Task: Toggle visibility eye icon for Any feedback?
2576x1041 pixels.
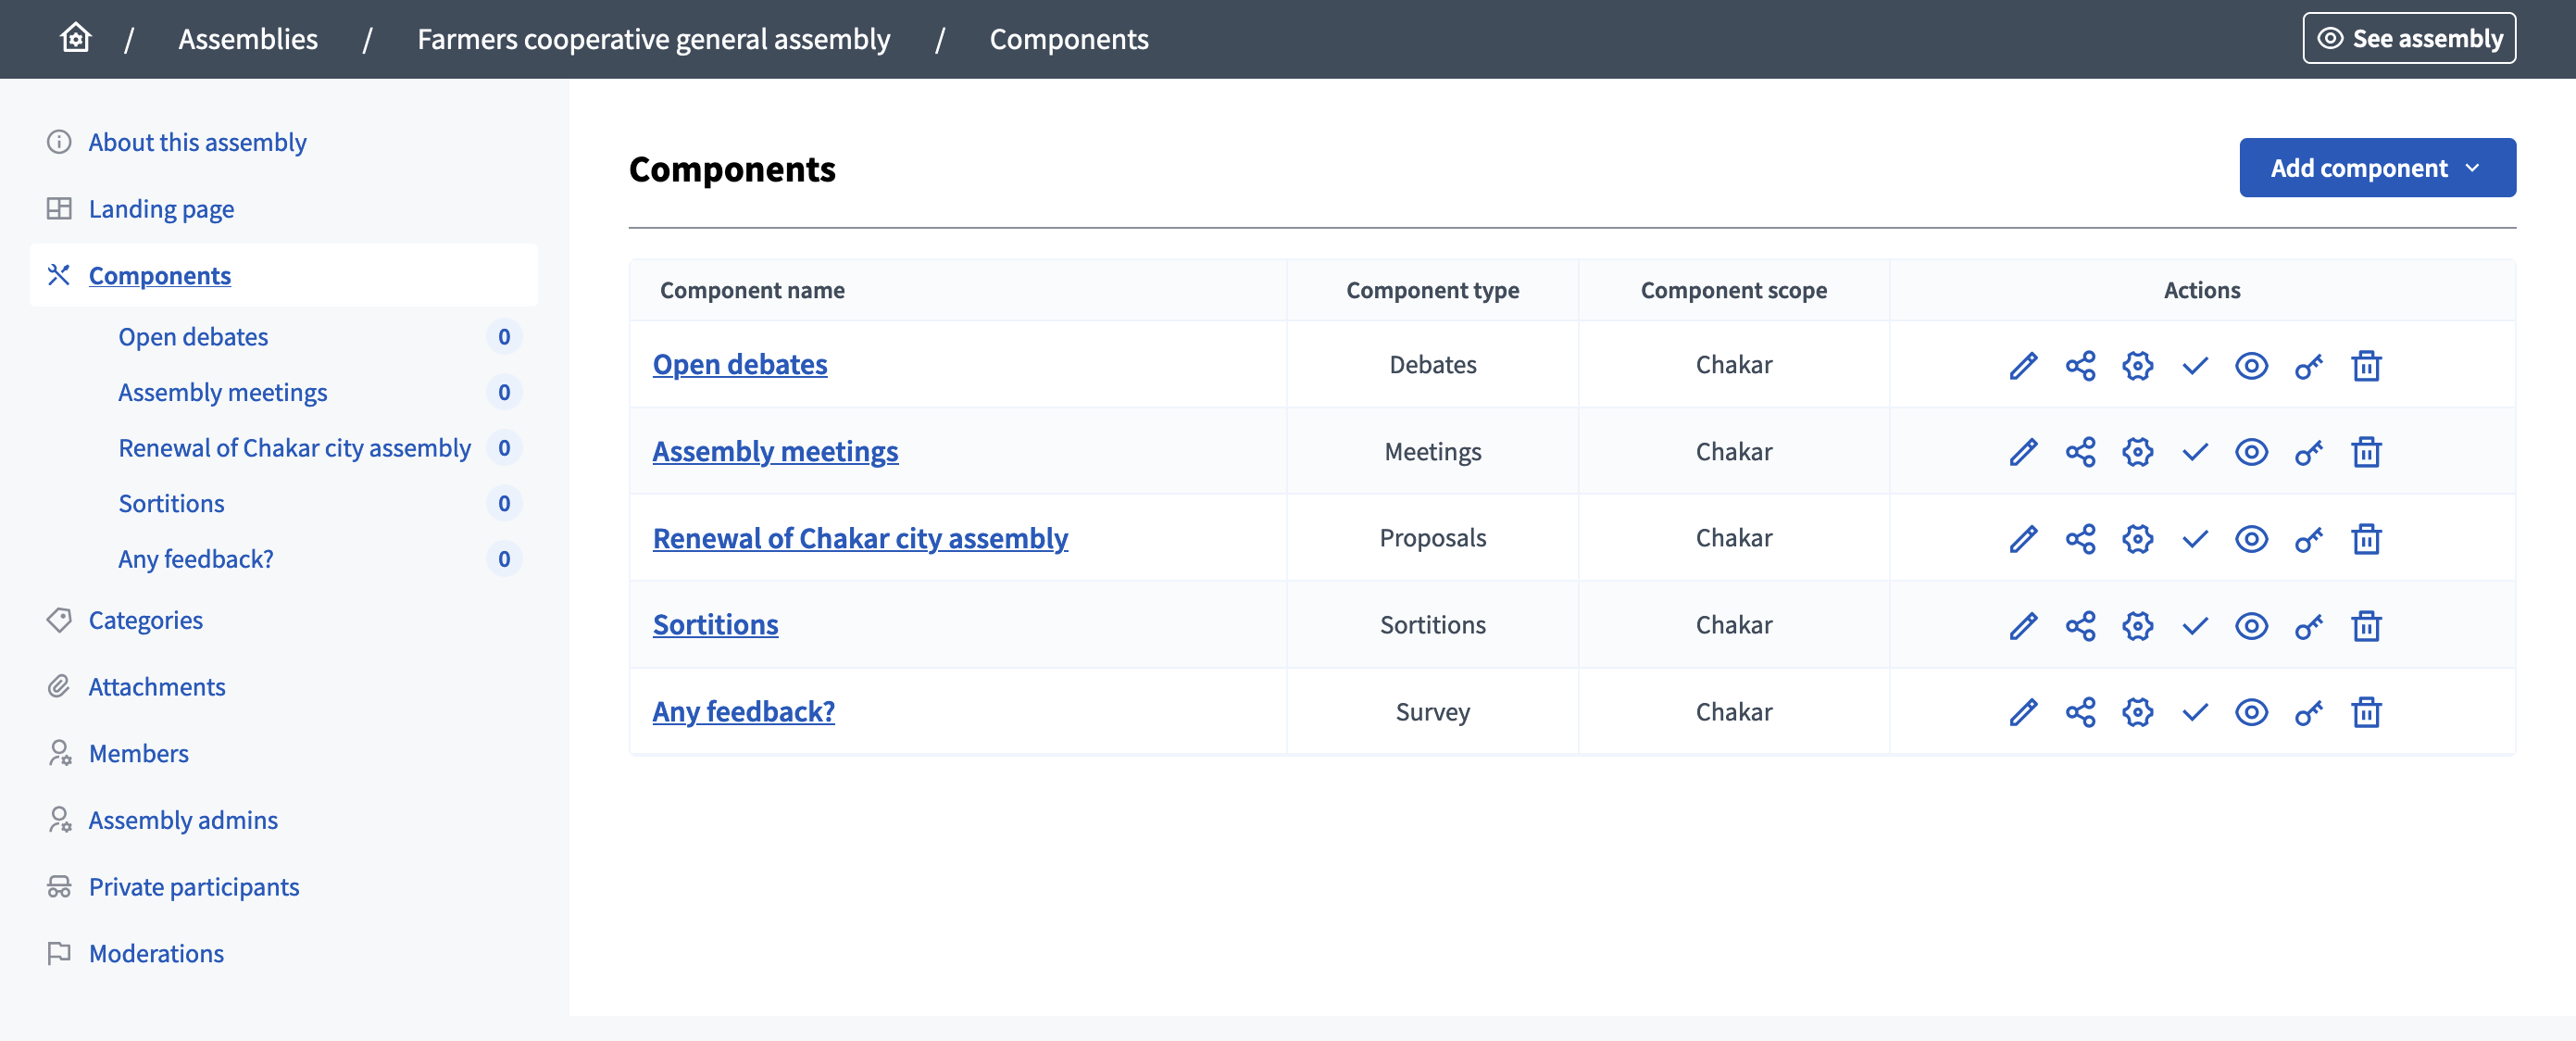Action: [2251, 709]
